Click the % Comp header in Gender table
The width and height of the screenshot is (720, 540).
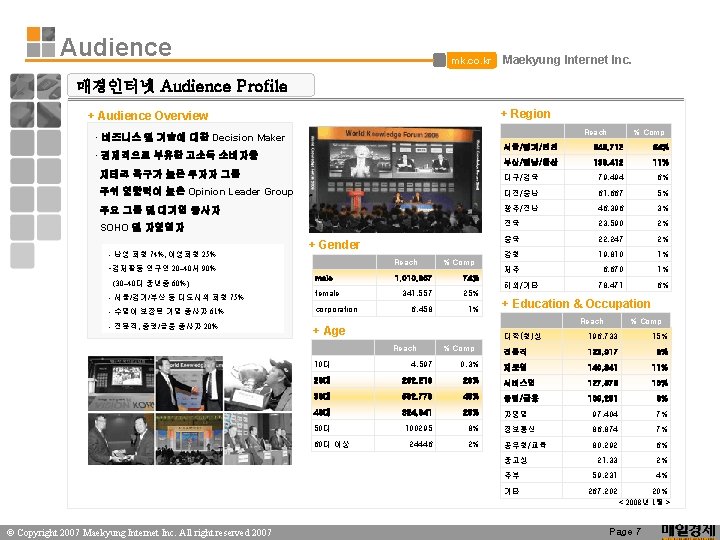click(459, 262)
